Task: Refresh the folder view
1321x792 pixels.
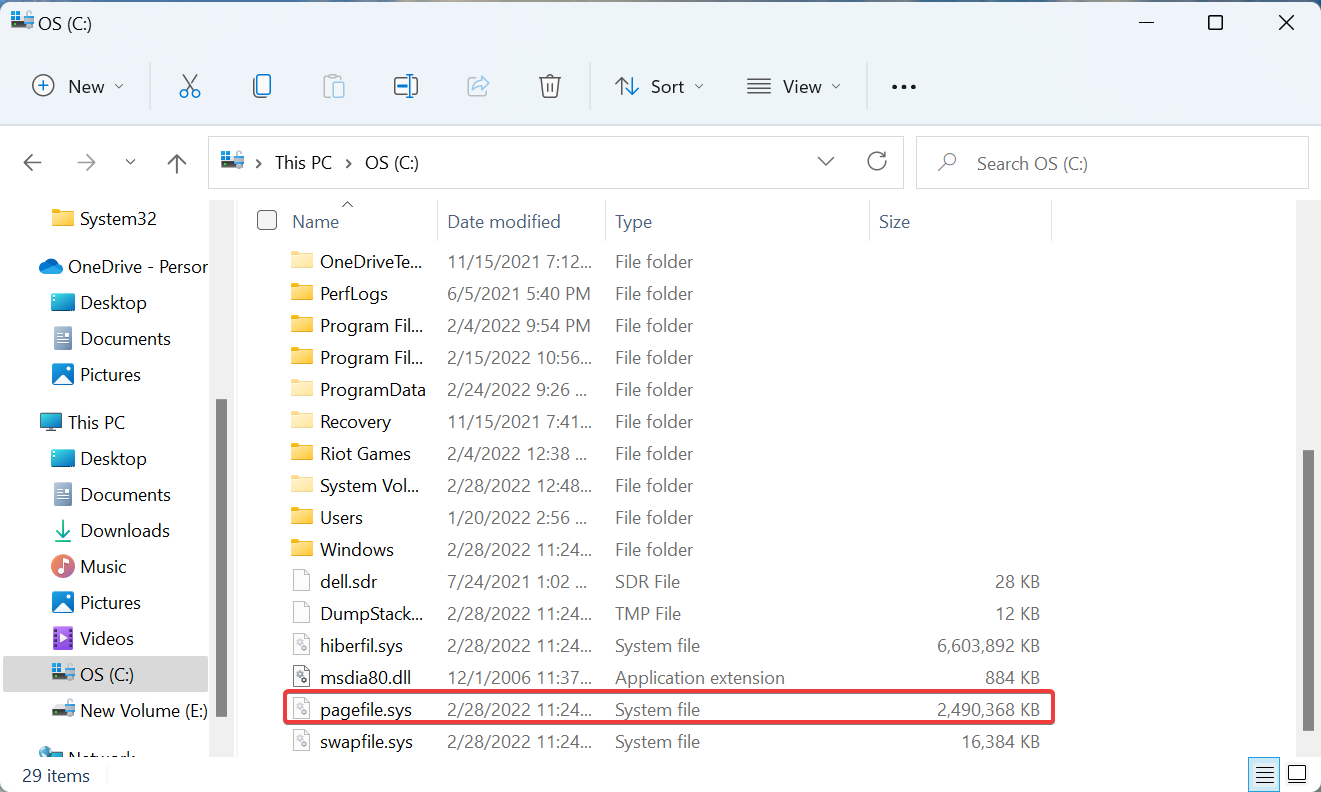Action: coord(877,161)
